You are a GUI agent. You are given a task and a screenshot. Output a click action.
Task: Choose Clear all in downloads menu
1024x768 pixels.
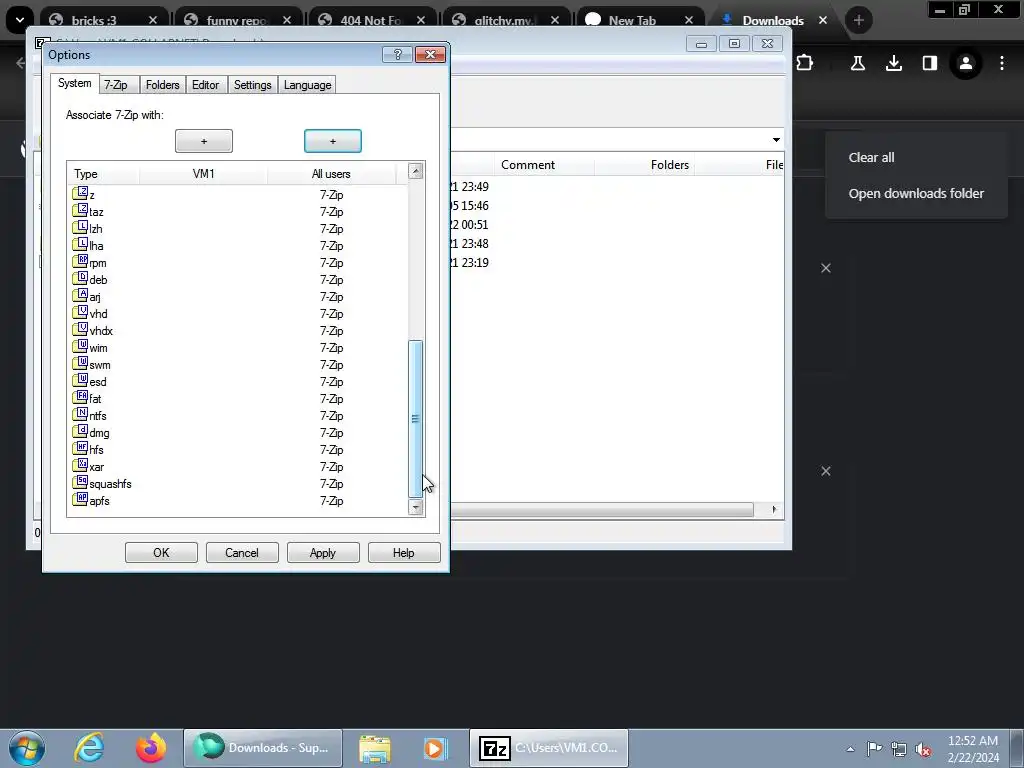click(871, 157)
